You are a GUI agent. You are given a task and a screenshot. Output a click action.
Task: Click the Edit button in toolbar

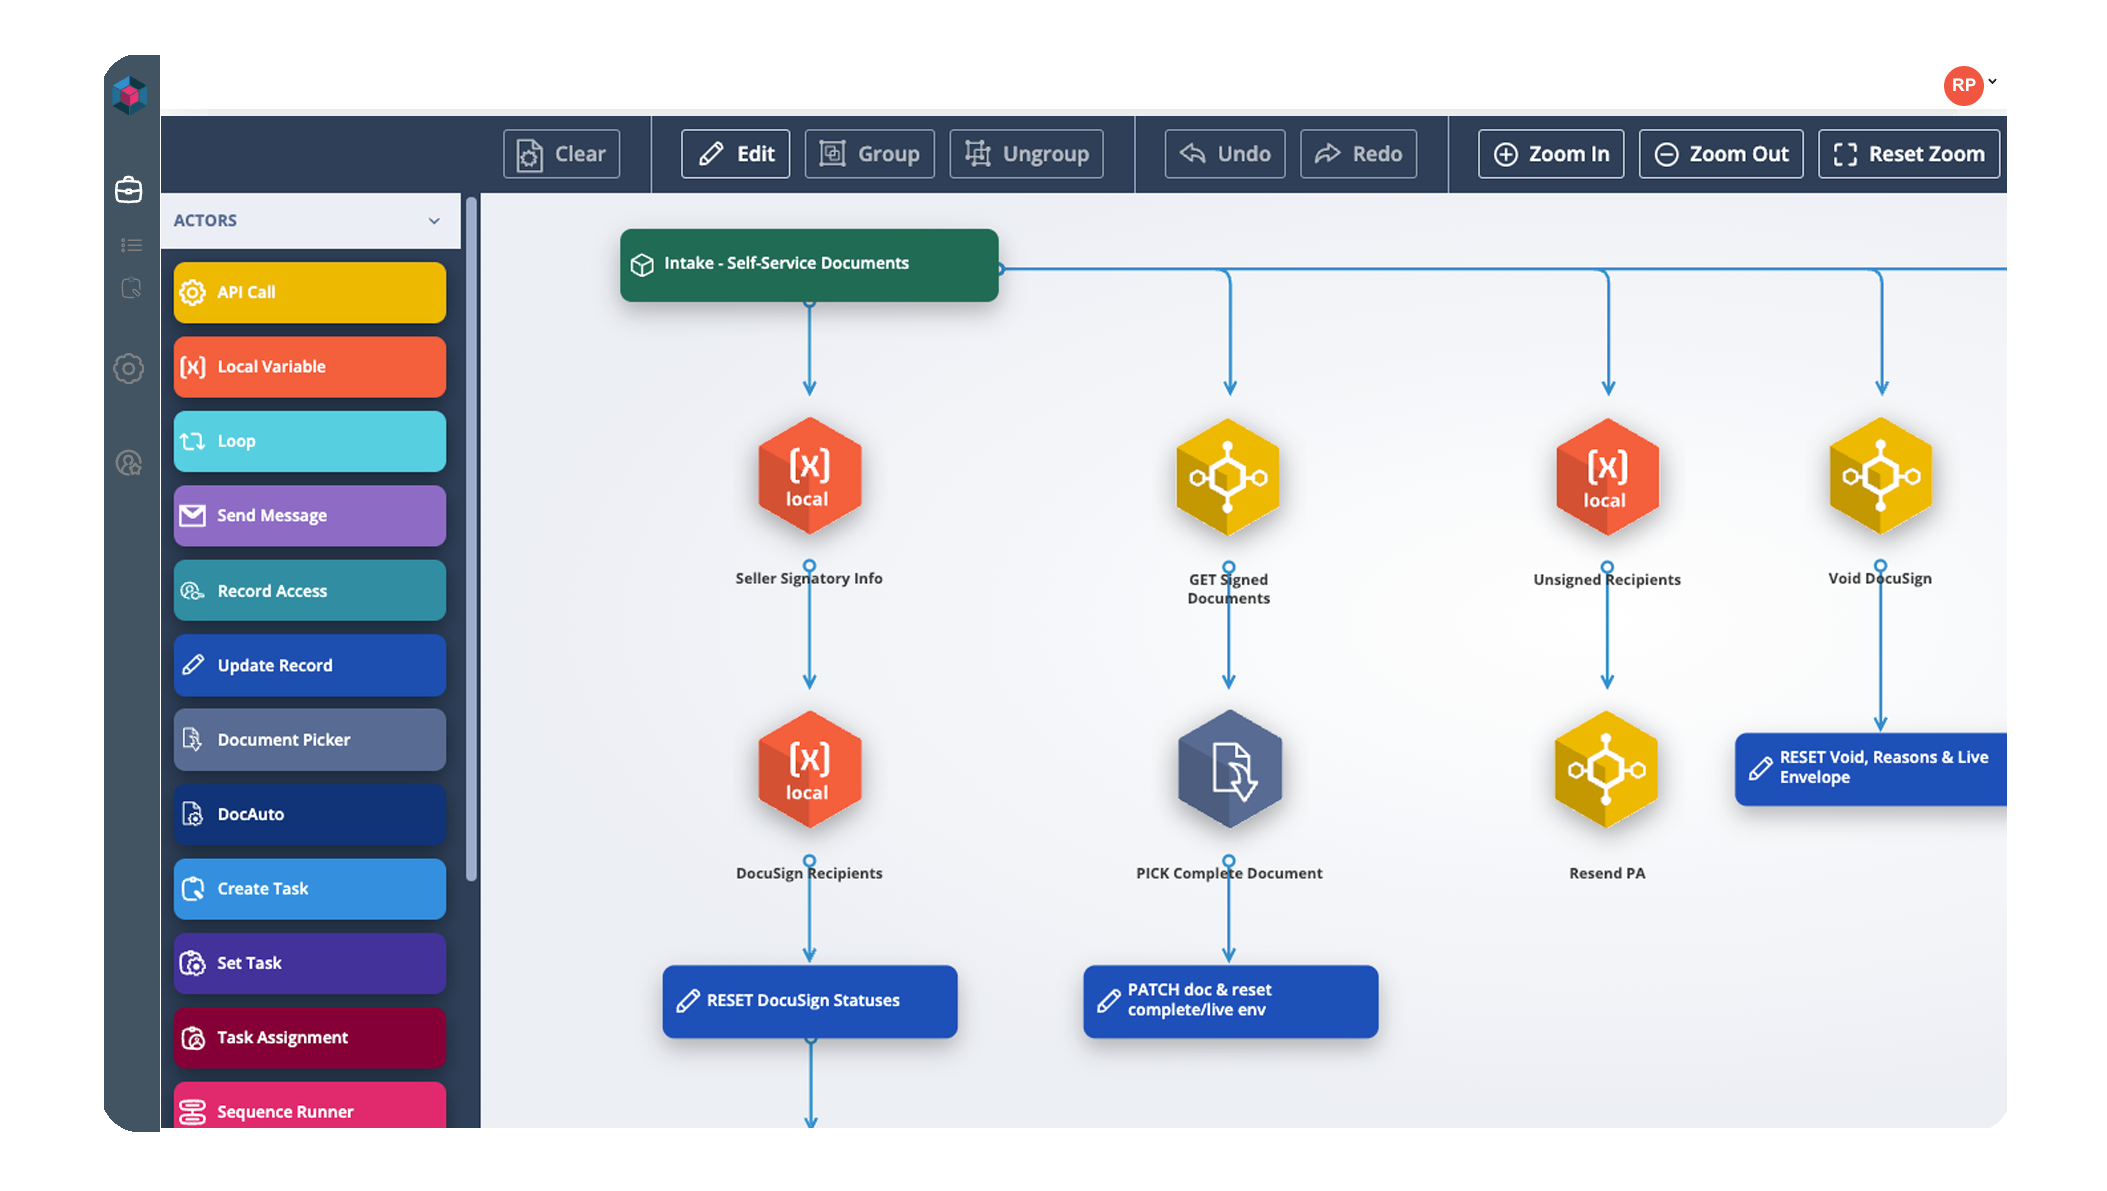pyautogui.click(x=735, y=154)
